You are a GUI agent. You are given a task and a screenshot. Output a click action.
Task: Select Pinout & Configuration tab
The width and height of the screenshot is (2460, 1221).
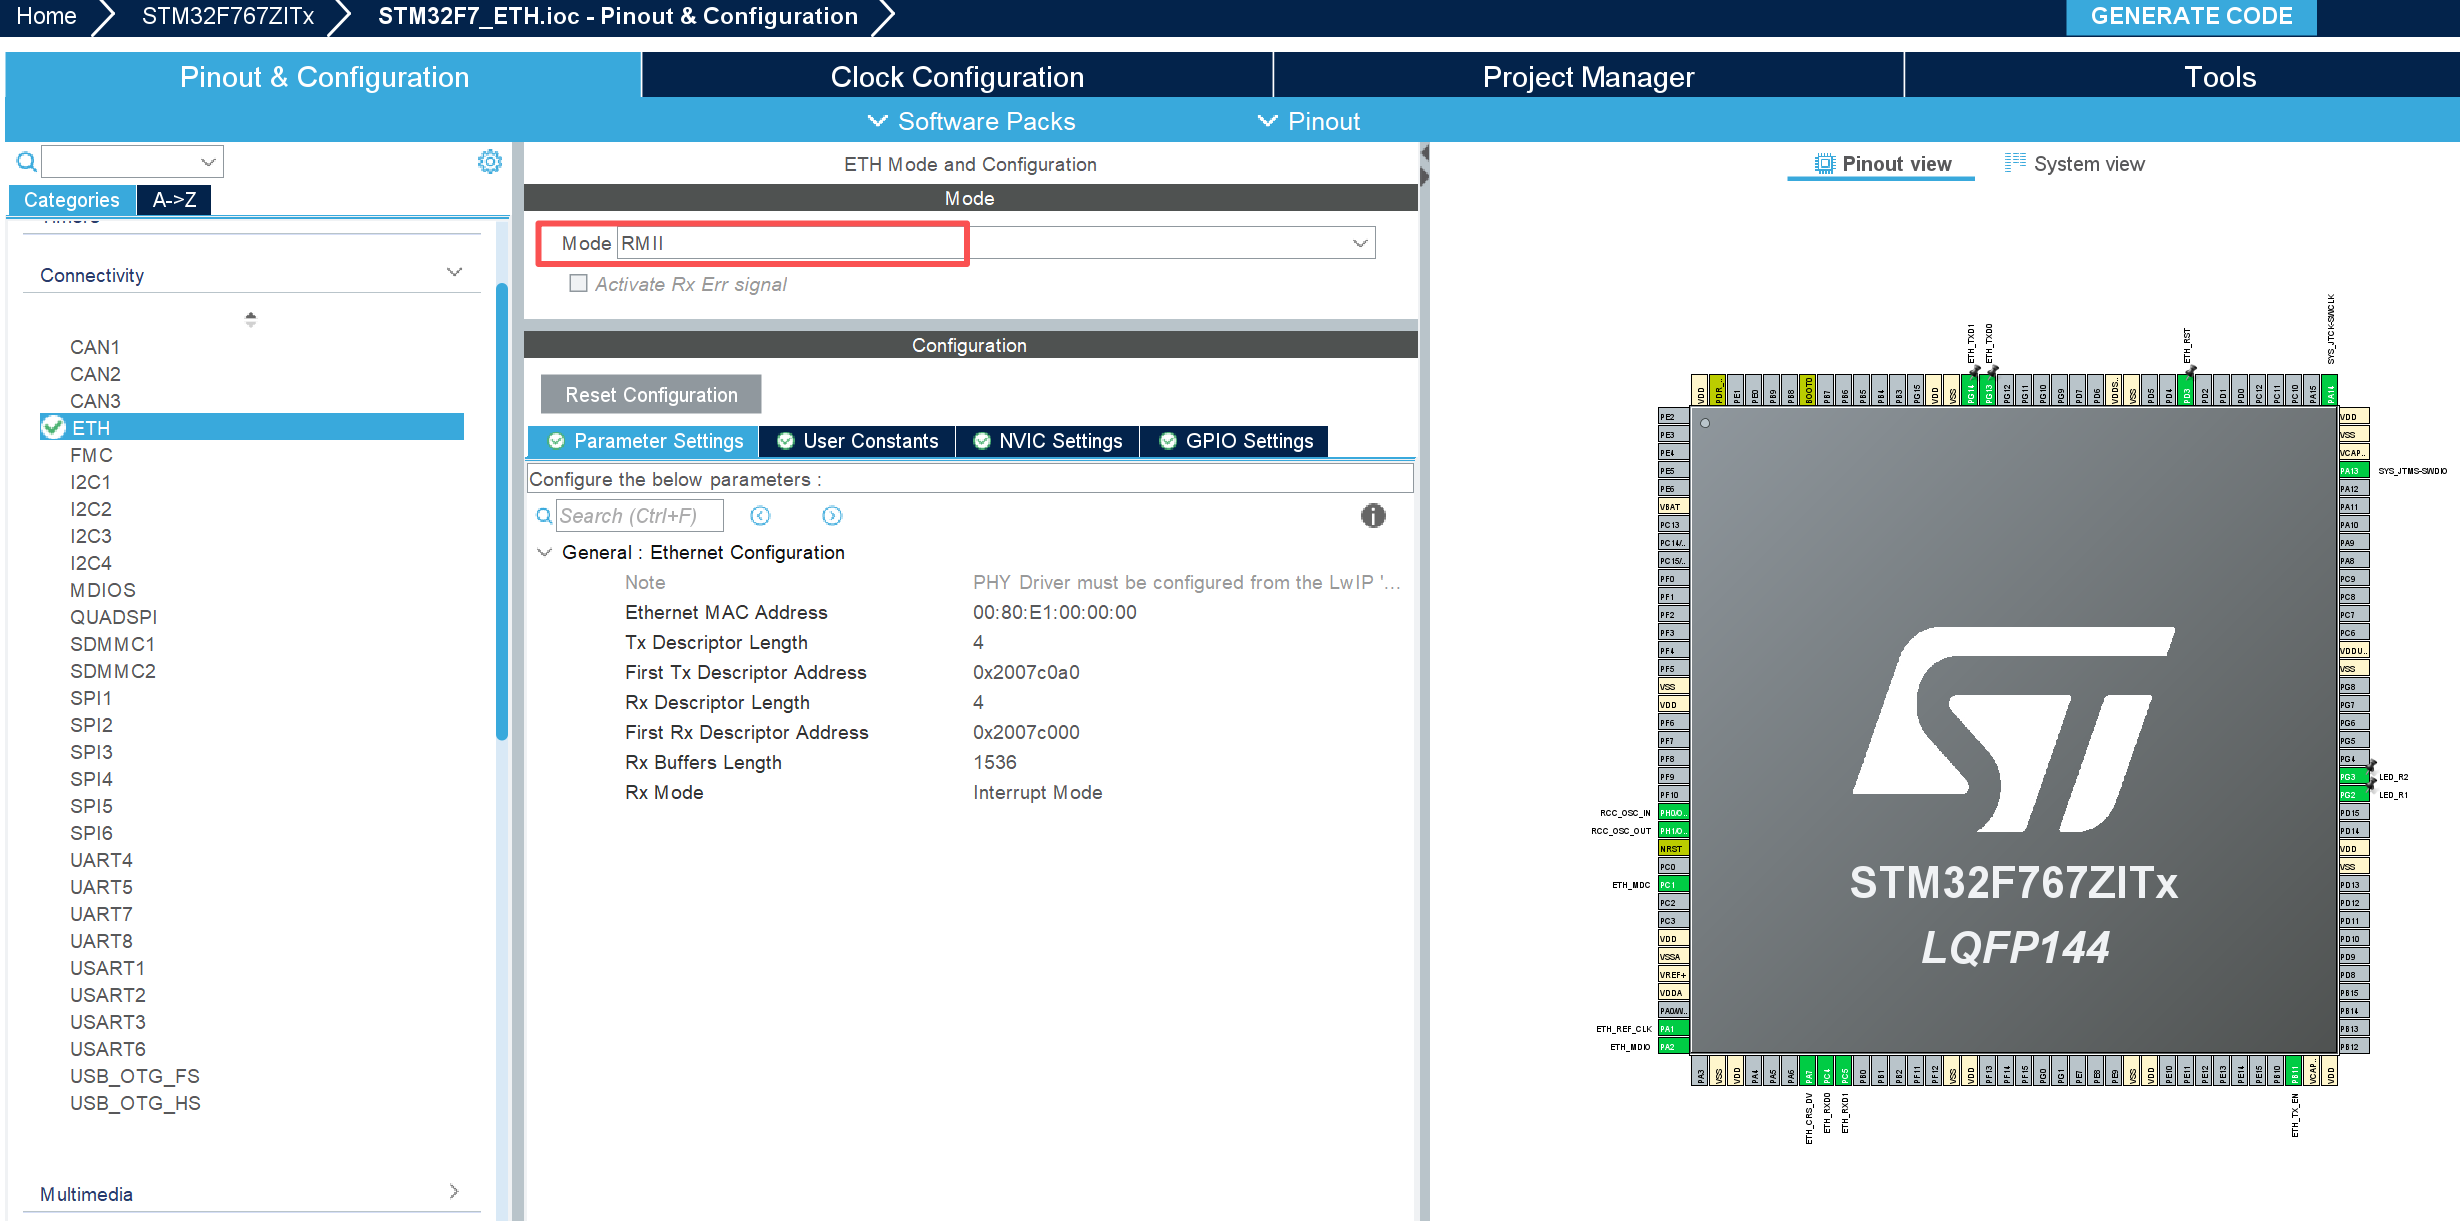tap(324, 76)
